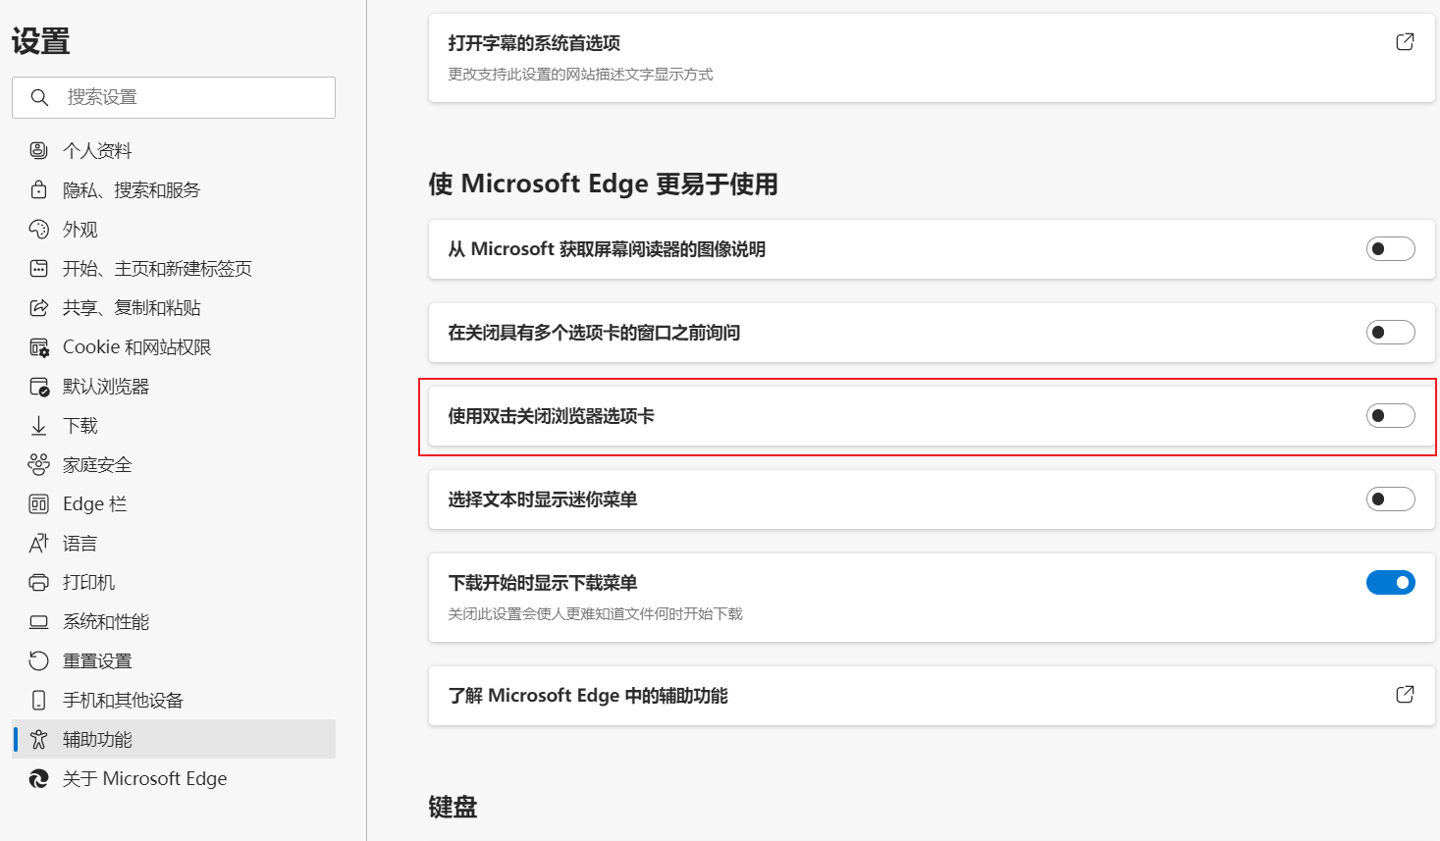Click the 重置设置 (Reset) icon
Screen dimensions: 1440x841
37,660
